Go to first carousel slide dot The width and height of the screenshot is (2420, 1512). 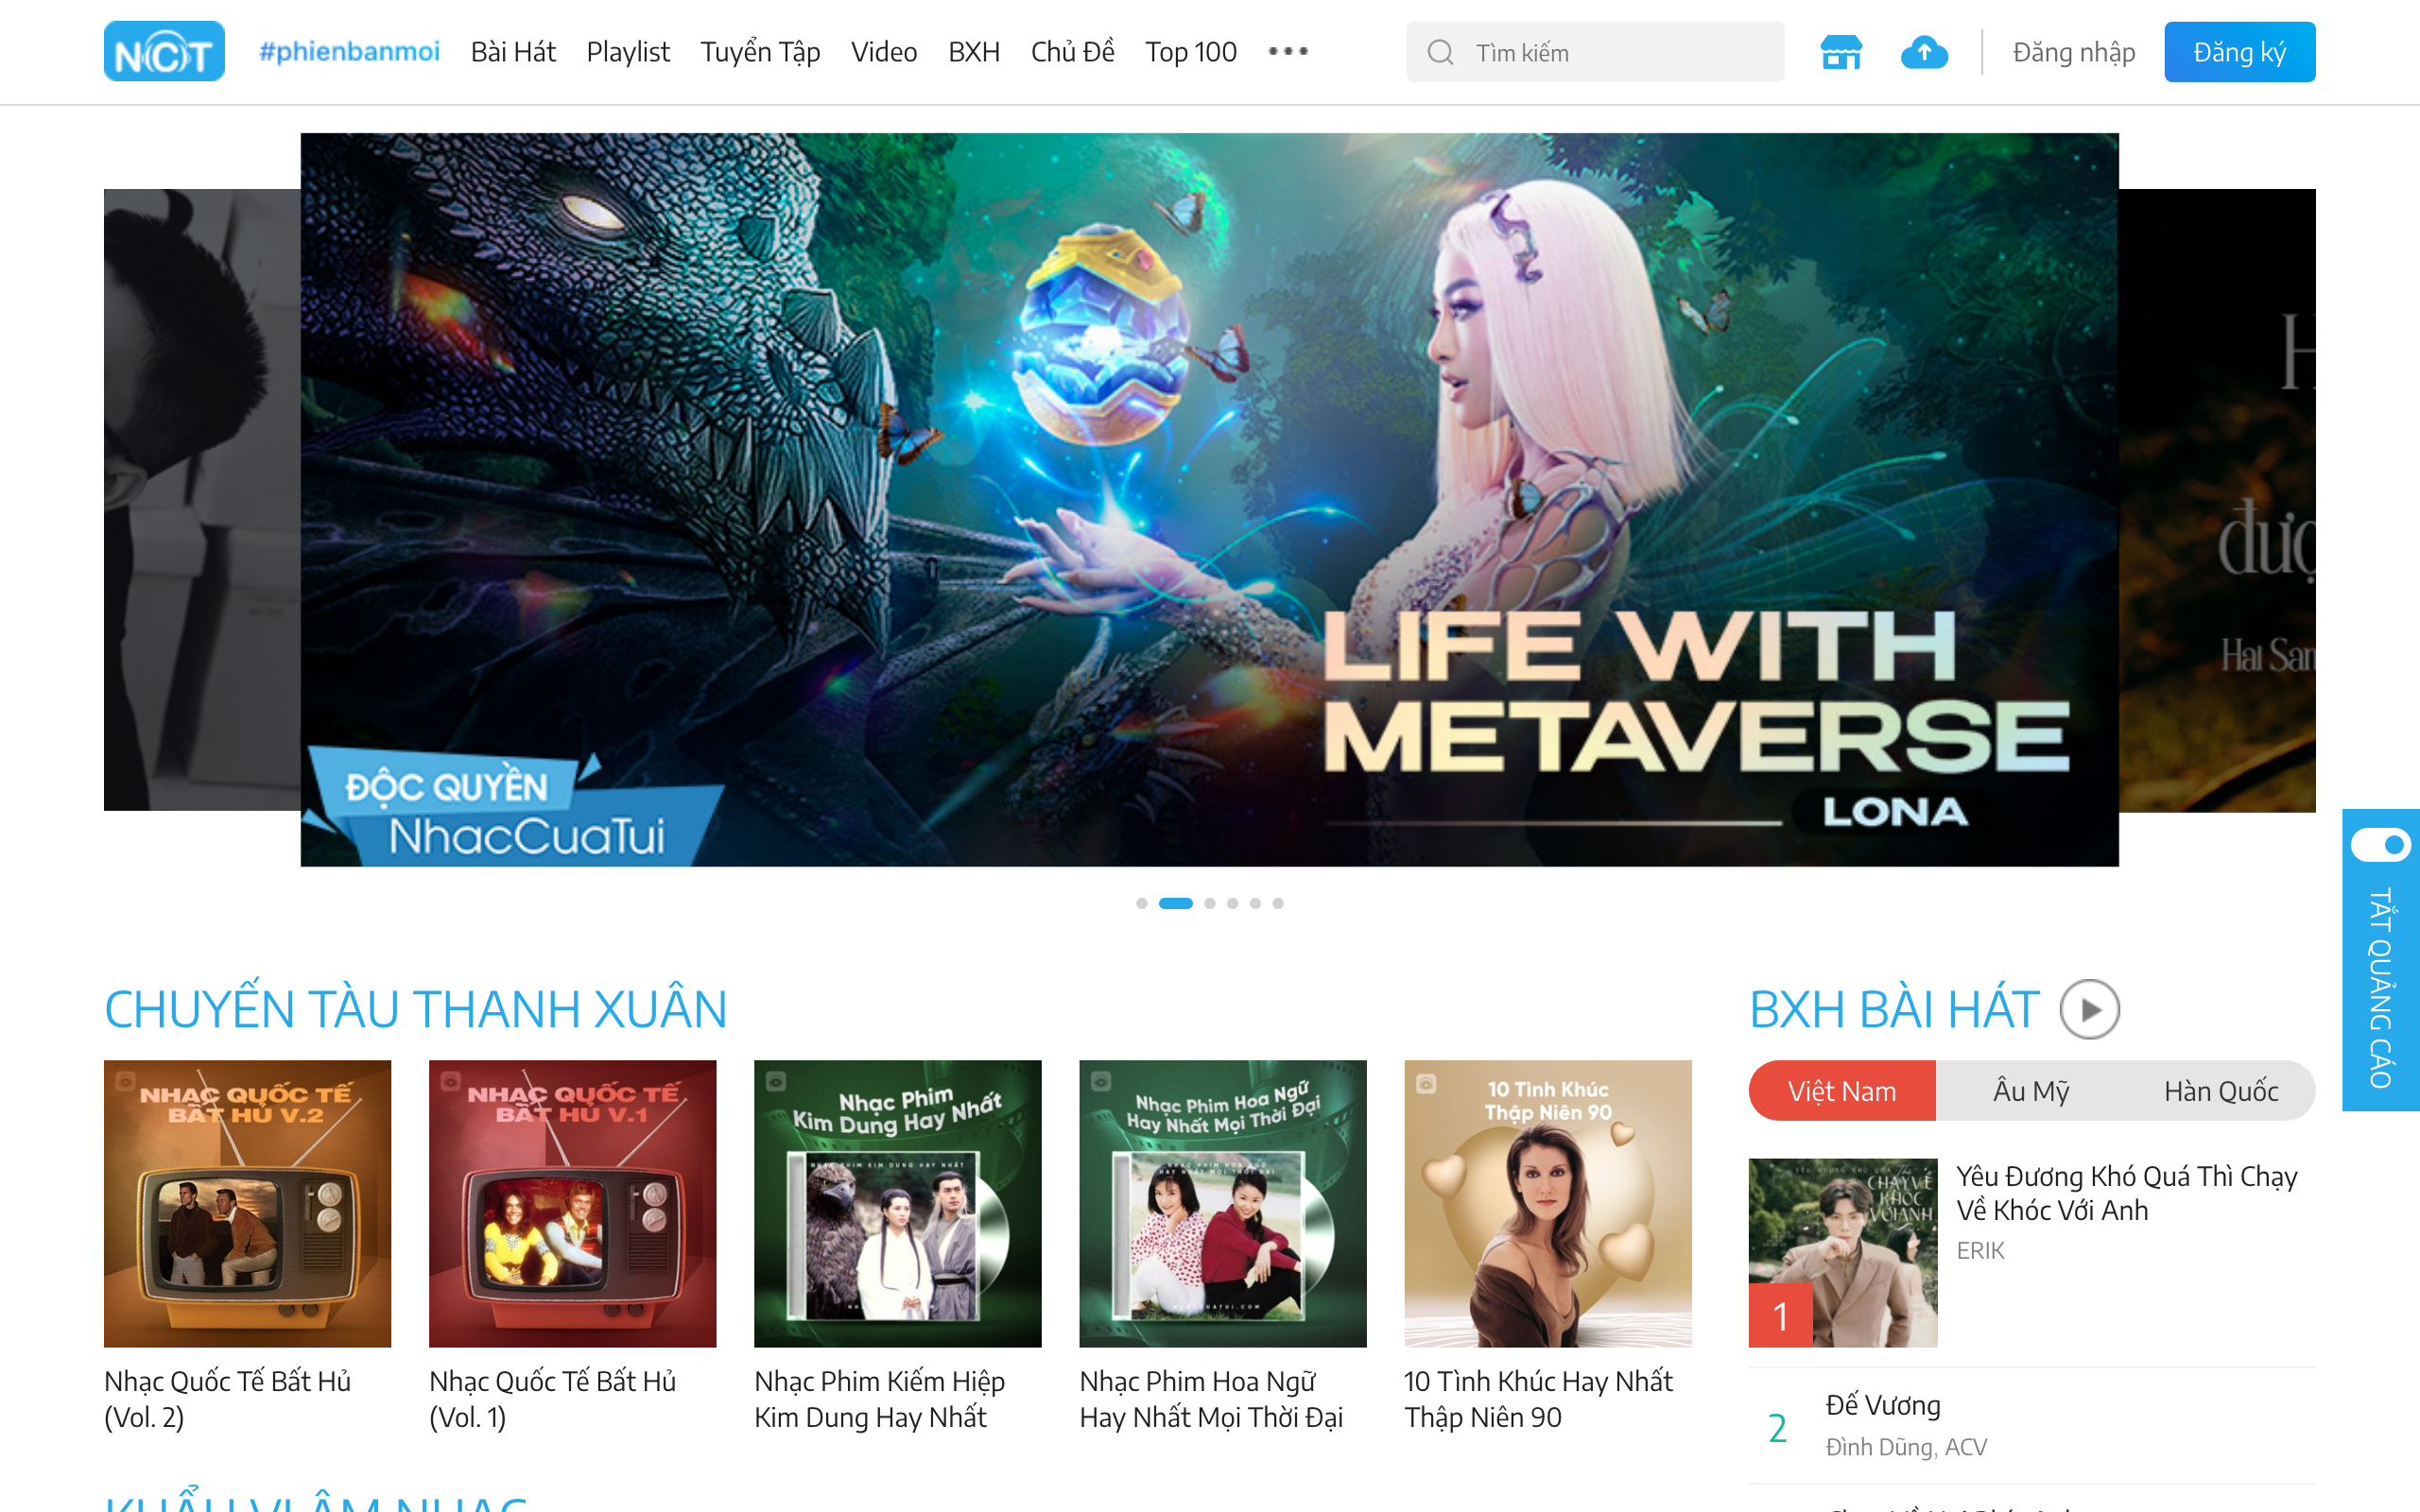pos(1141,903)
